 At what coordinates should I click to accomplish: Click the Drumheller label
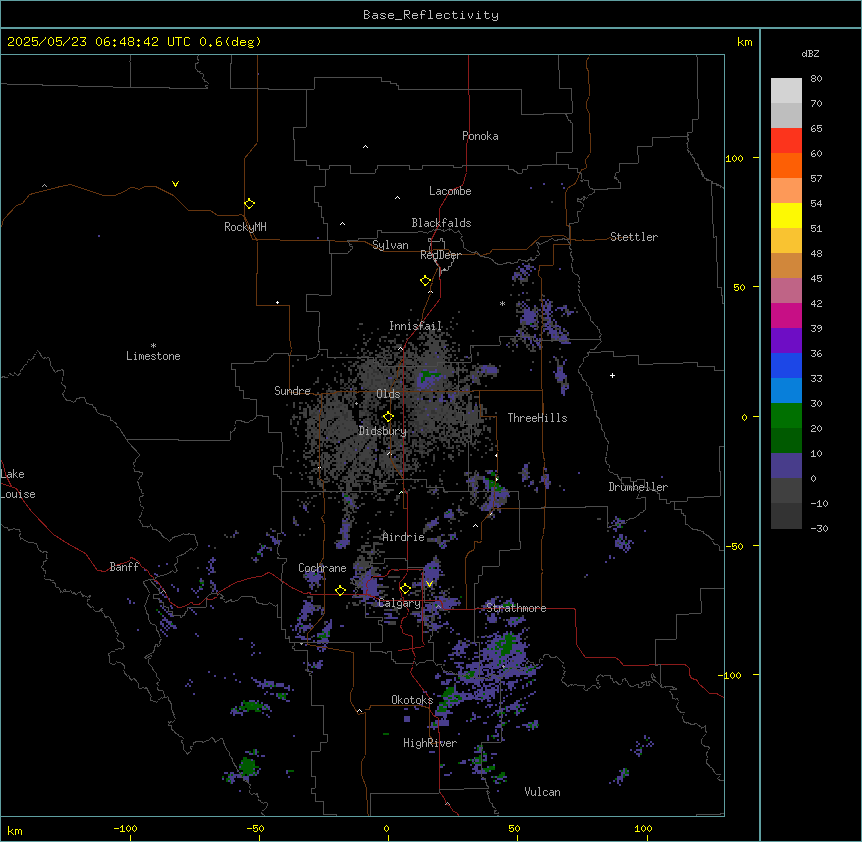point(638,487)
